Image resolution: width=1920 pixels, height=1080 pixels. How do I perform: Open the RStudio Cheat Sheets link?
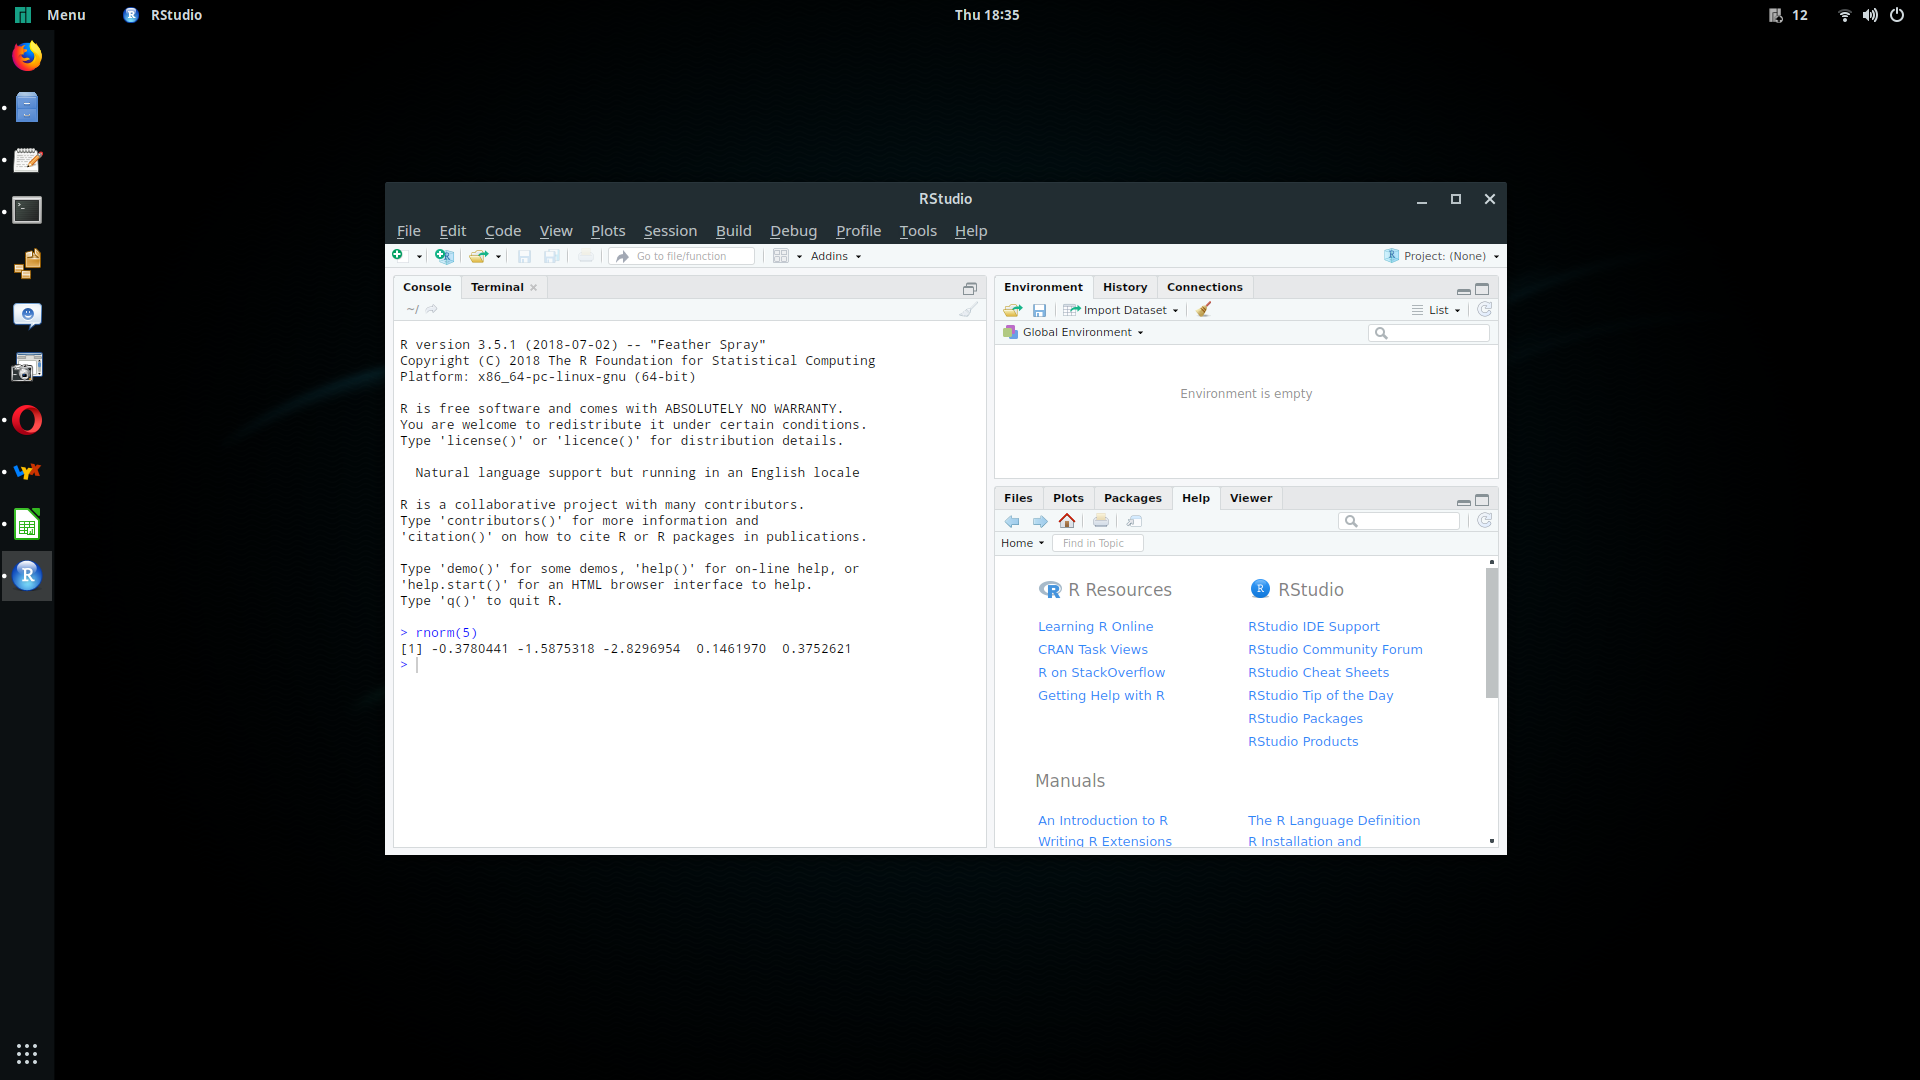1318,673
